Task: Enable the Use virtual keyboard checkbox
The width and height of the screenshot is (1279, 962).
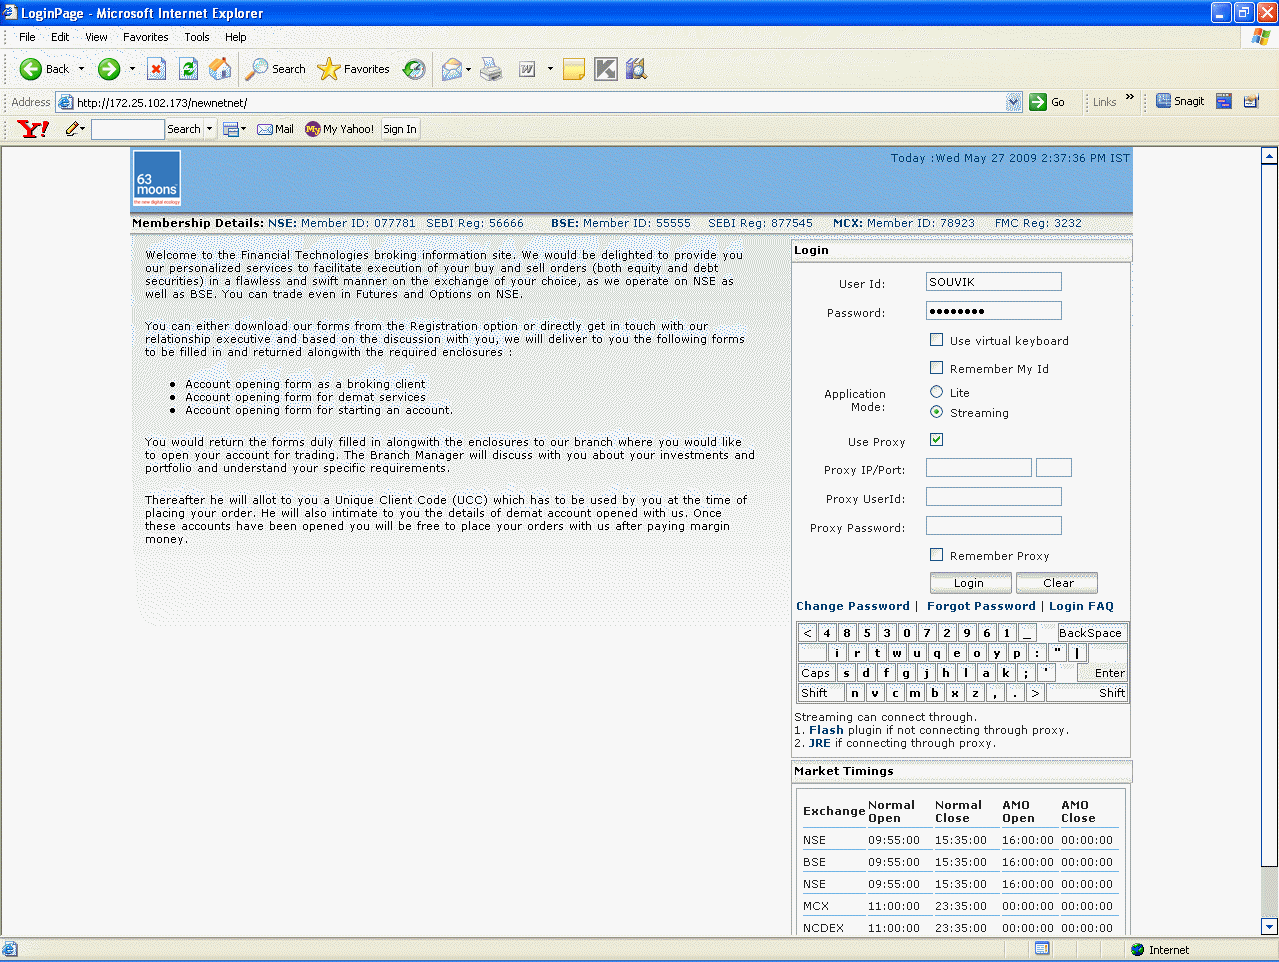Action: pyautogui.click(x=937, y=340)
